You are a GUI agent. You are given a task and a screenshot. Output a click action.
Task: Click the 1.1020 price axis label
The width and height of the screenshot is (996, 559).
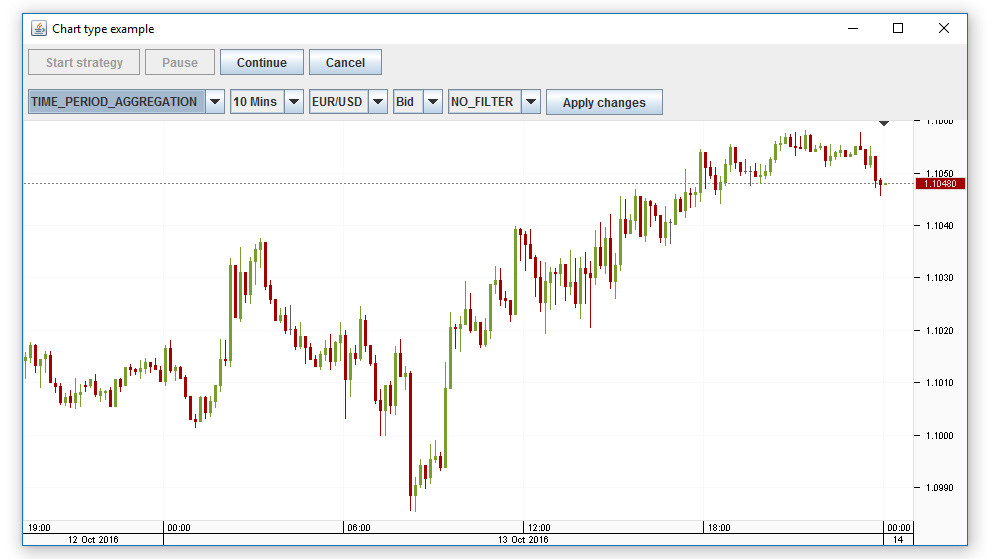point(939,330)
